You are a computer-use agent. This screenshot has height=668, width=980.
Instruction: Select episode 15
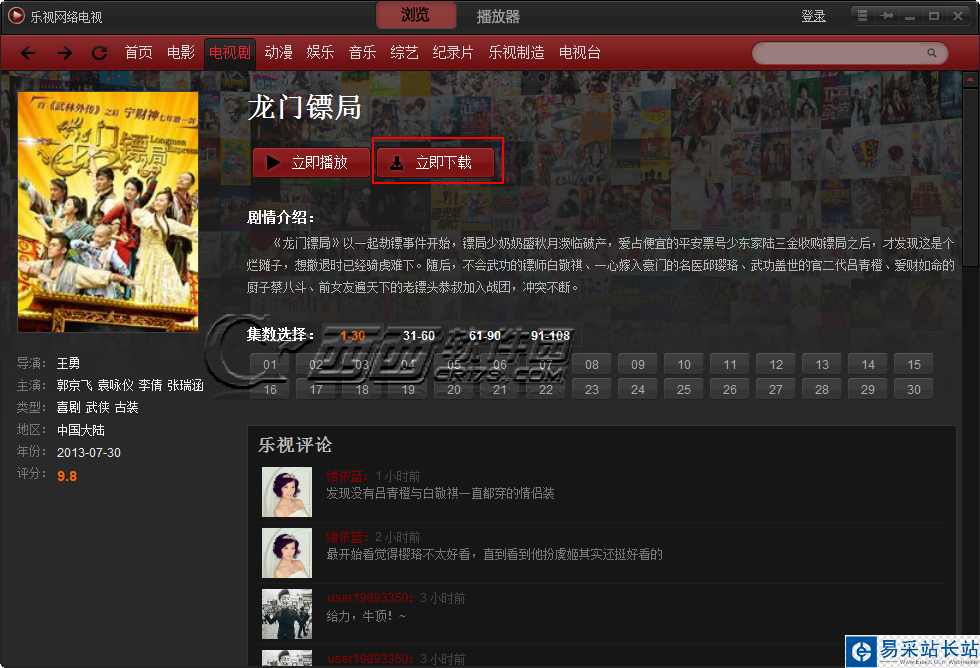point(914,364)
